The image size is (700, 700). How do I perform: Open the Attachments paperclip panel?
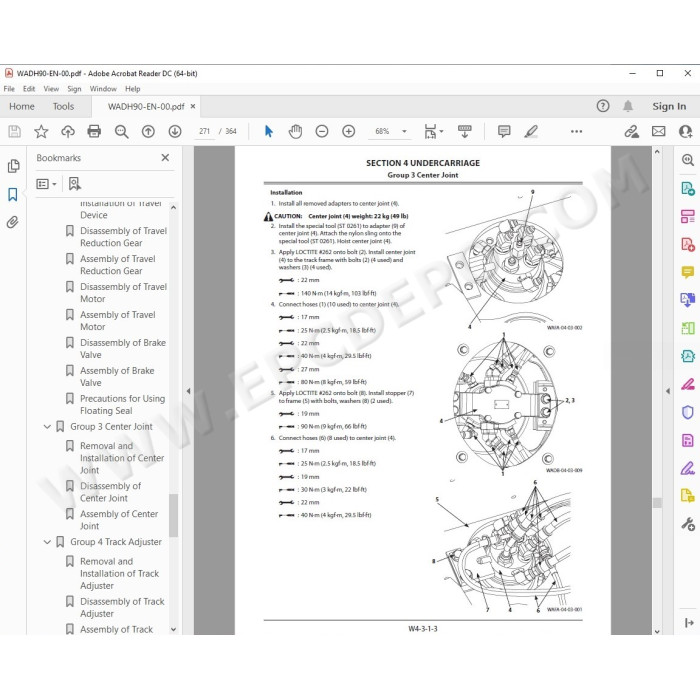pos(12,222)
